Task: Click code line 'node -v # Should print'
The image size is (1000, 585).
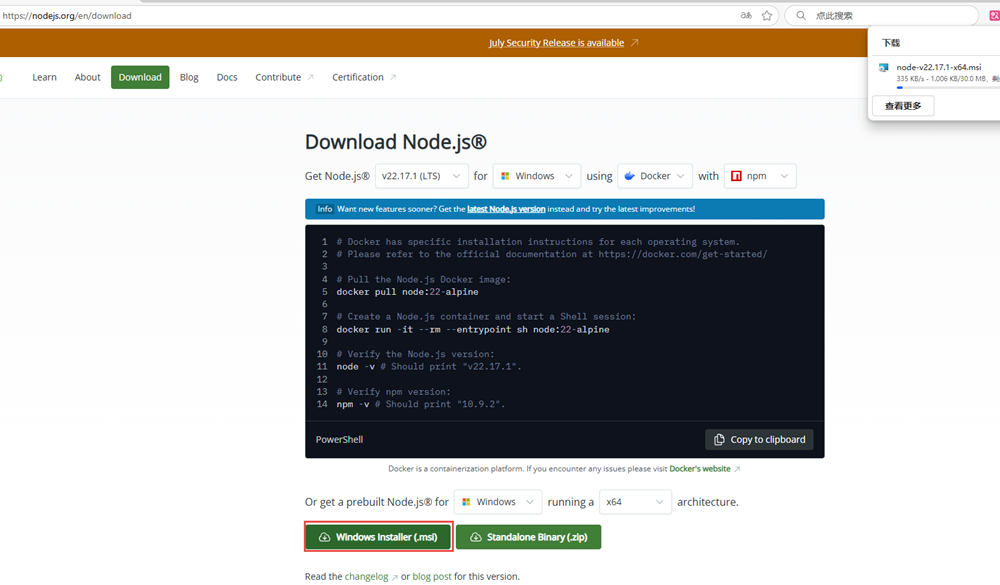Action: tap(429, 367)
